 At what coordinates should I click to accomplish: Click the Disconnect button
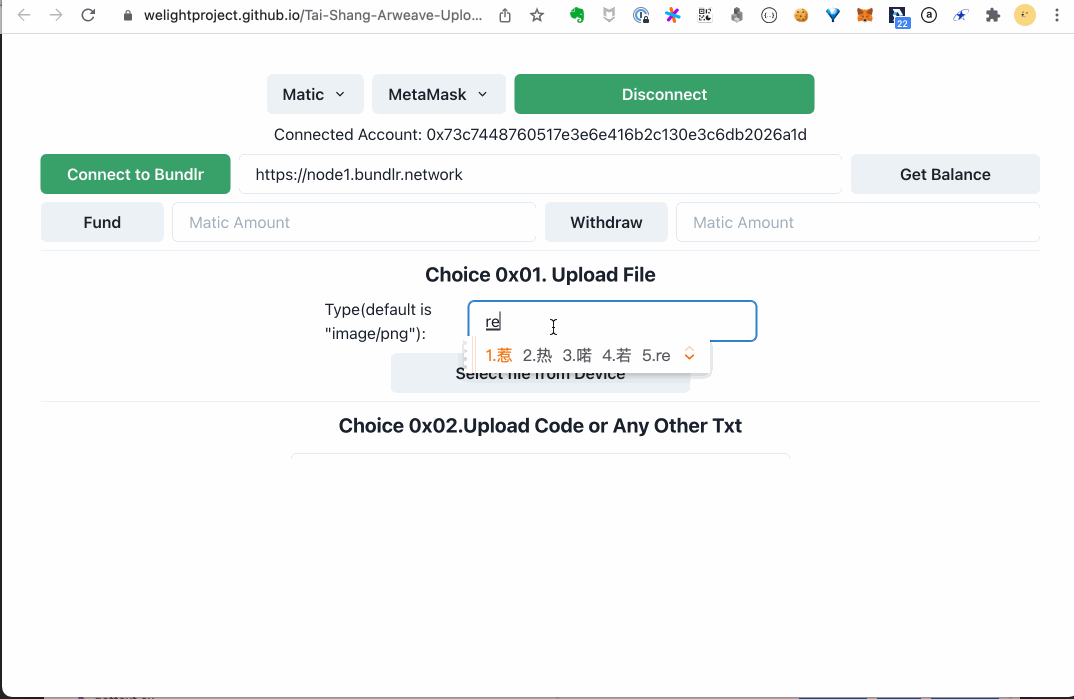664,93
